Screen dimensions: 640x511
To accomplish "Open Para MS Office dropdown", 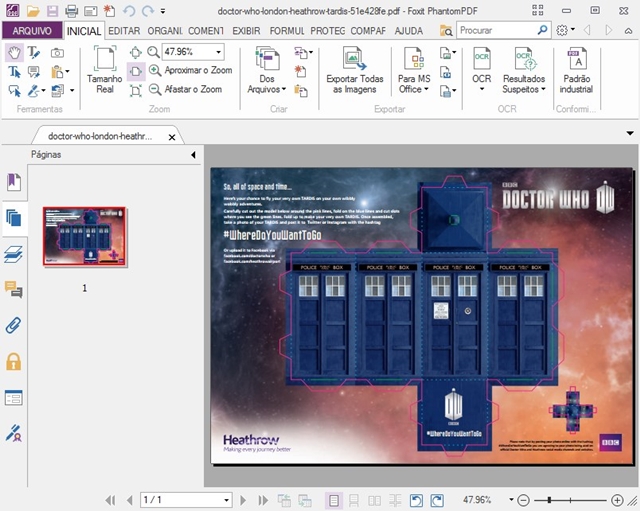I will coord(414,70).
